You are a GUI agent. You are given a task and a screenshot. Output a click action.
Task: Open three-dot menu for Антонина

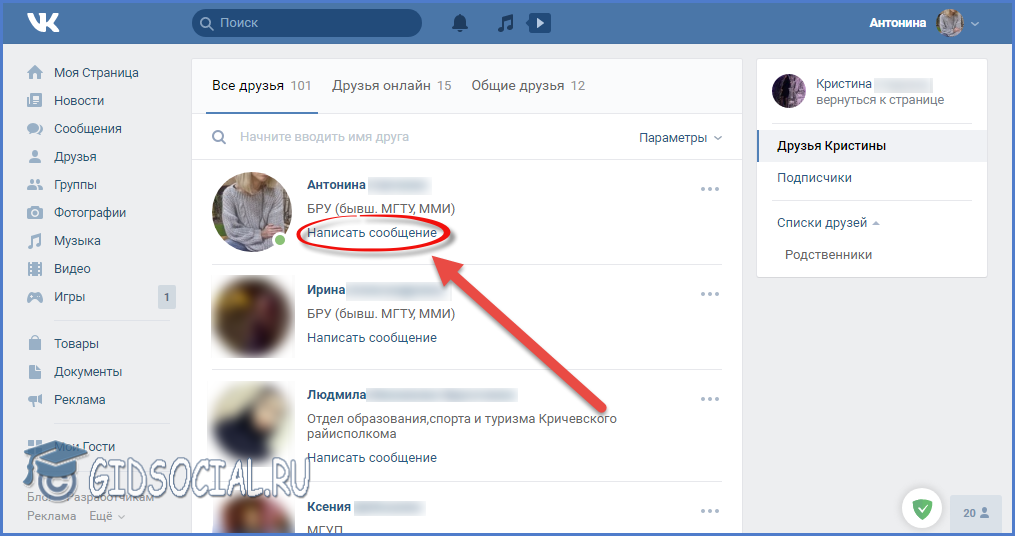tap(709, 189)
